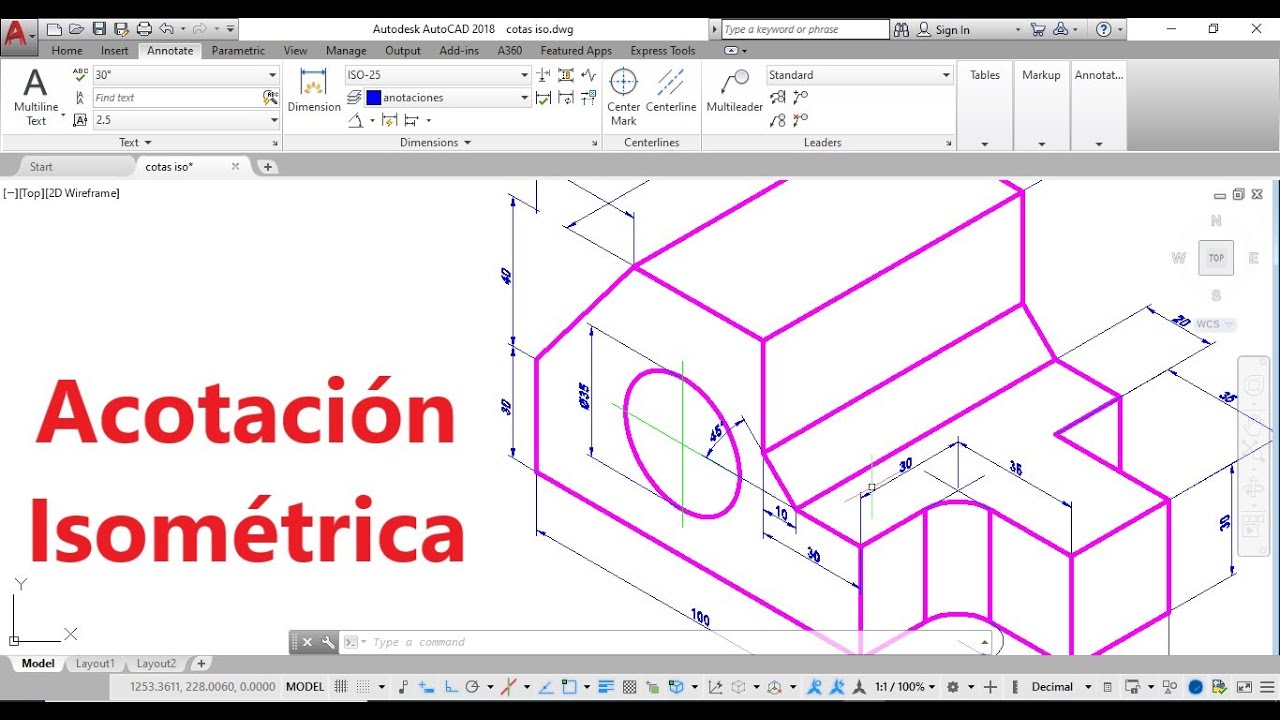Toggle Ortho mode in status bar
The height and width of the screenshot is (720, 1280).
tap(450, 687)
